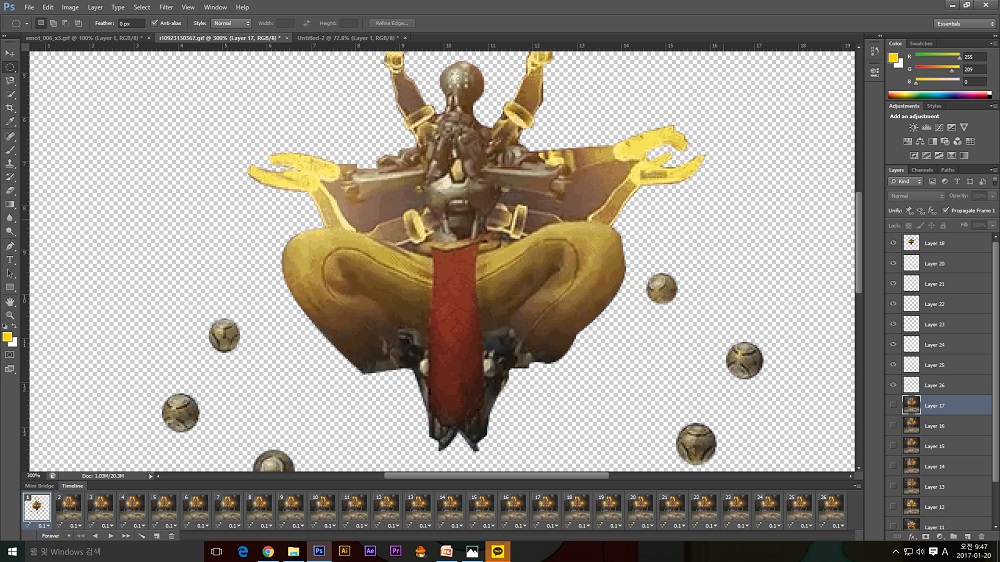Select the Clone Stamp tool
Screen dimensions: 1000x562
10,164
